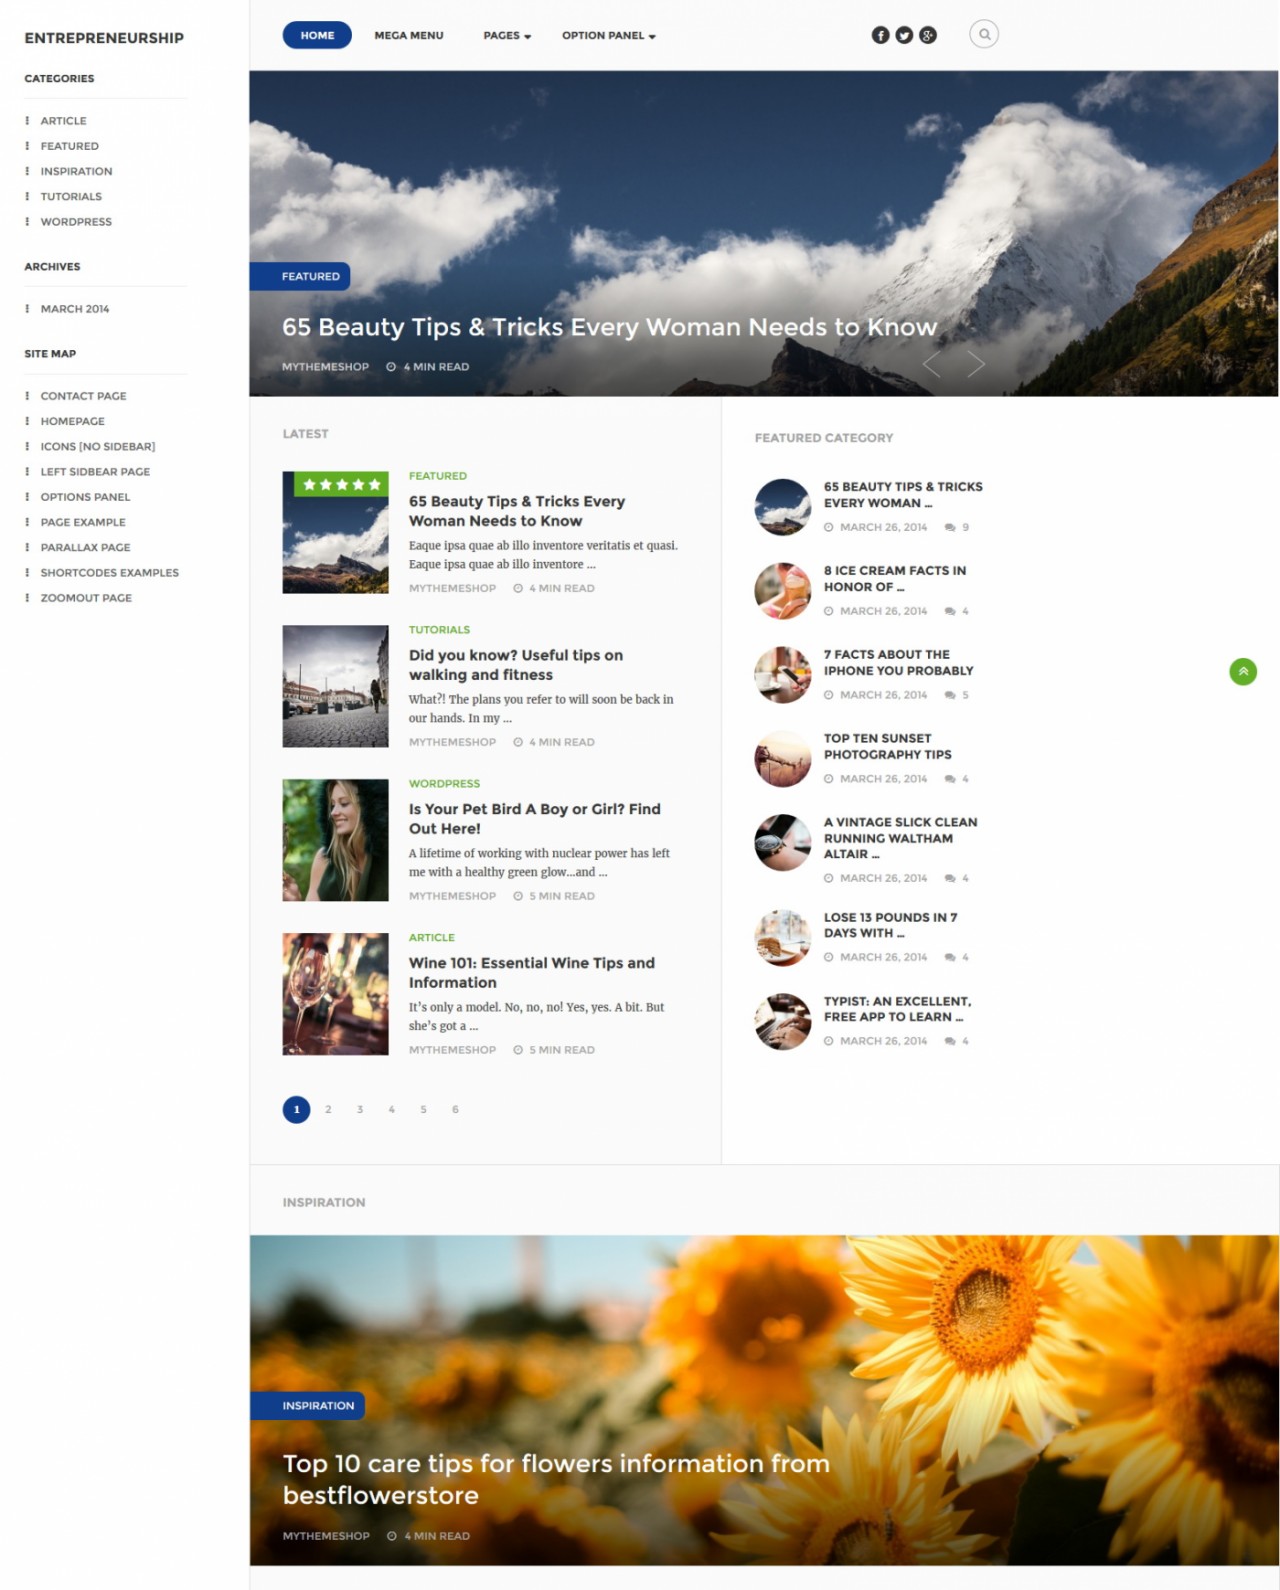This screenshot has width=1280, height=1590.
Task: Open Shortcodes Examples link
Action: 109,573
